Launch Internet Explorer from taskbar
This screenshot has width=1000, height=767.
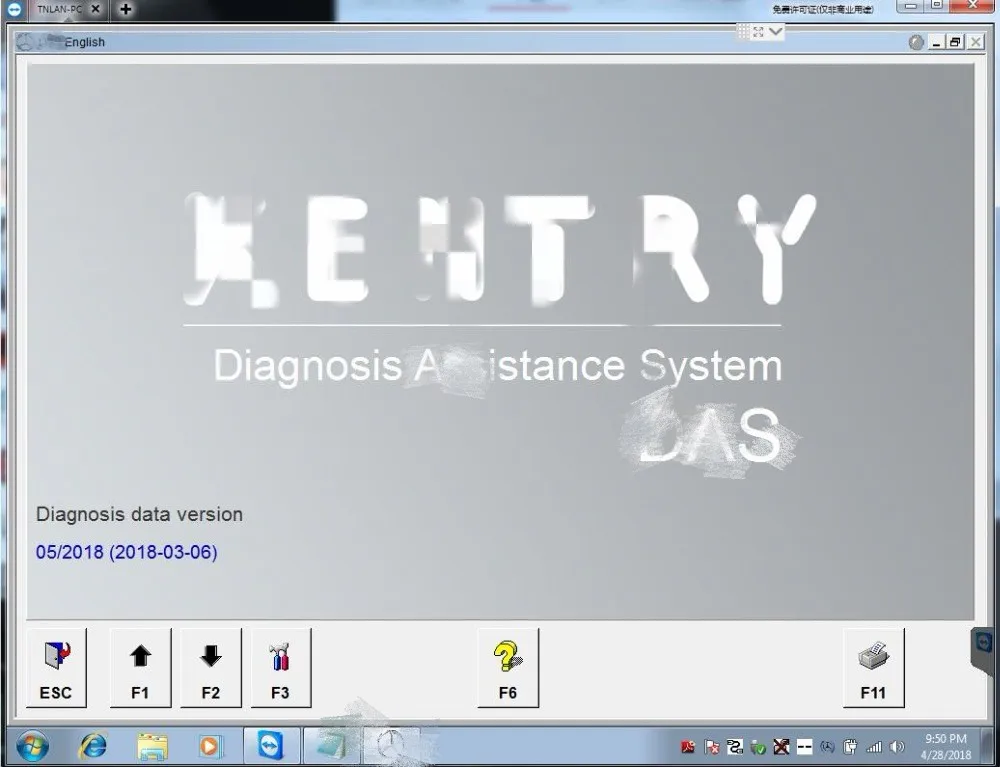(92, 746)
